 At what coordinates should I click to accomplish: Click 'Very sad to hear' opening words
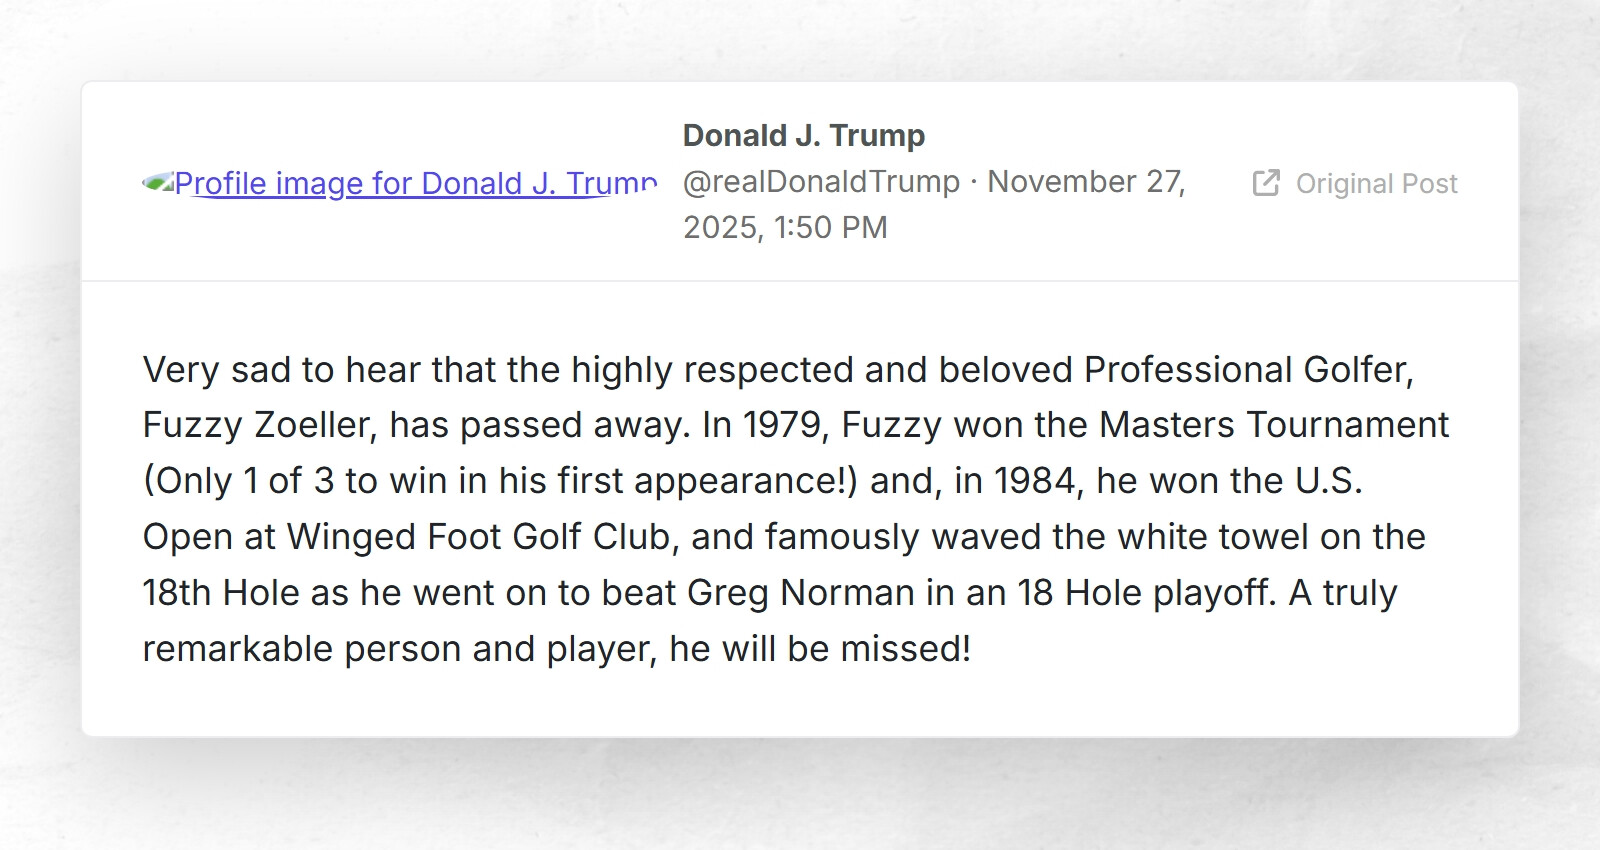point(270,371)
